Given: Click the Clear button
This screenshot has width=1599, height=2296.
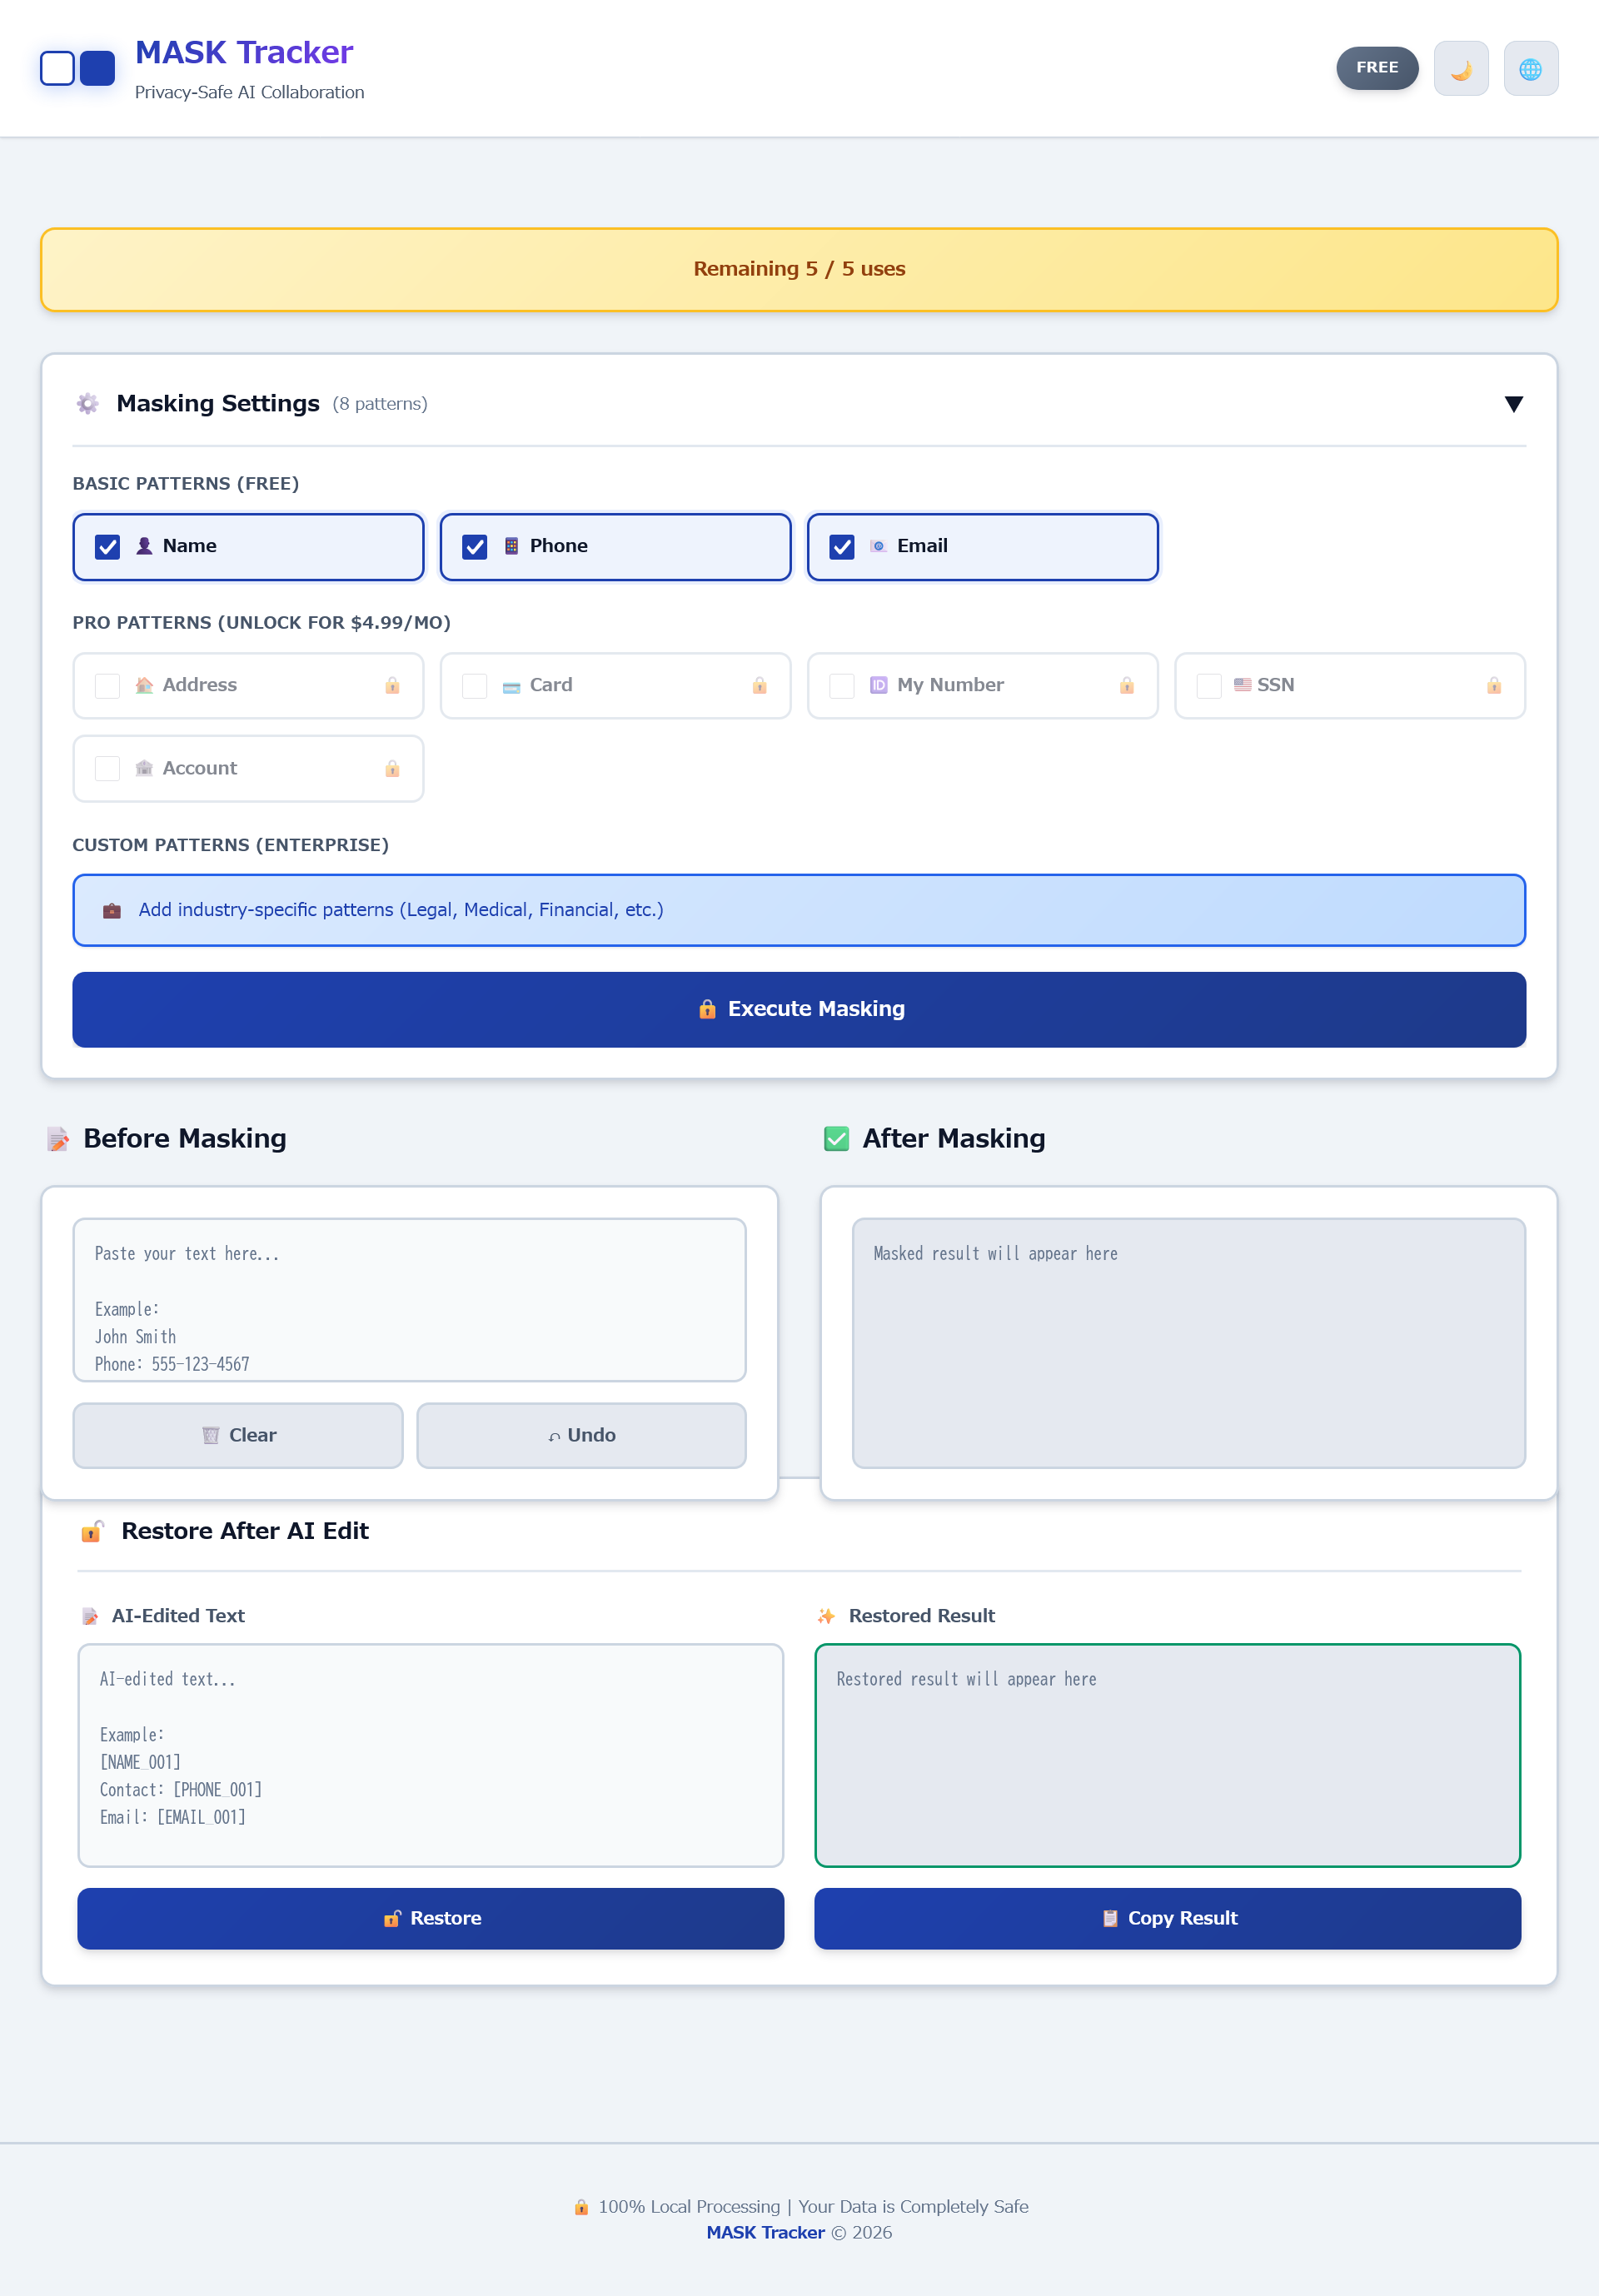Looking at the screenshot, I should (238, 1435).
